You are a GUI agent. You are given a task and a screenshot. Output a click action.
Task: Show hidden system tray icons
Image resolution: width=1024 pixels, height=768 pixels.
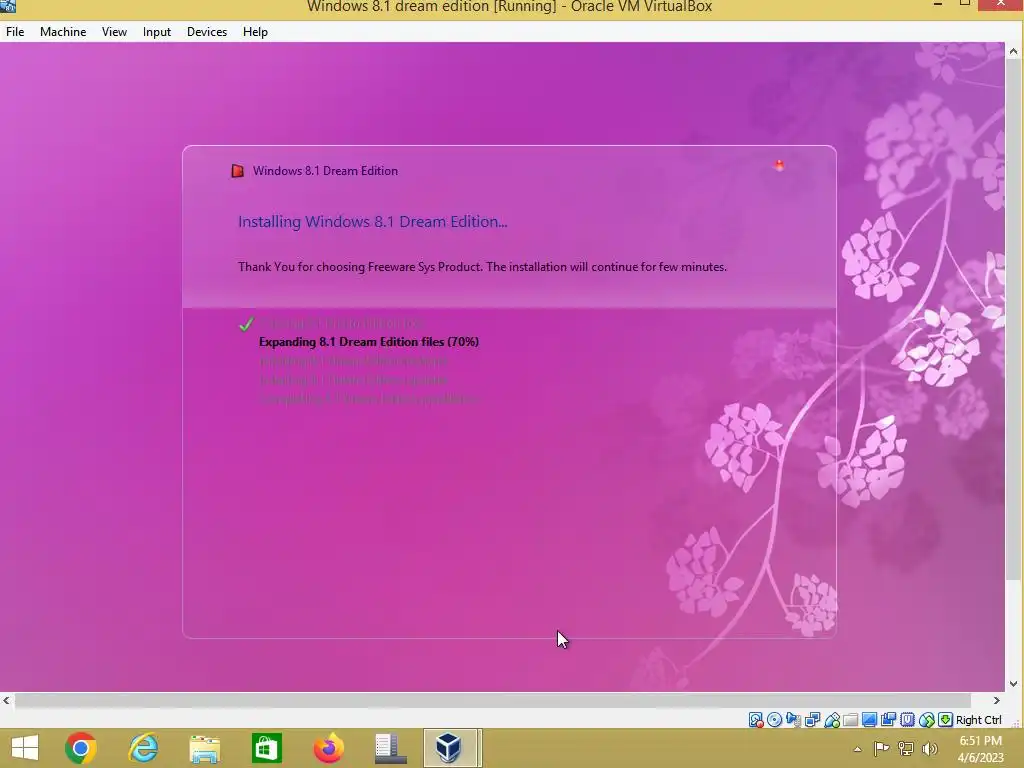pyautogui.click(x=857, y=749)
